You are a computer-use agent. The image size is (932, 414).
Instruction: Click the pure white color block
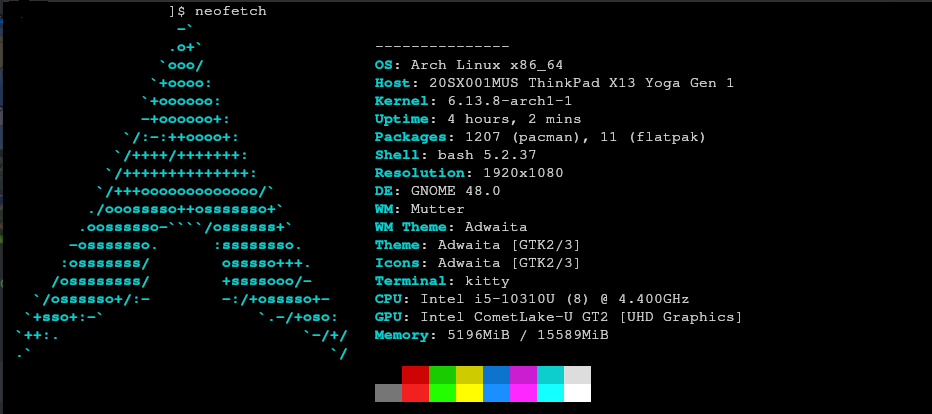pos(577,393)
